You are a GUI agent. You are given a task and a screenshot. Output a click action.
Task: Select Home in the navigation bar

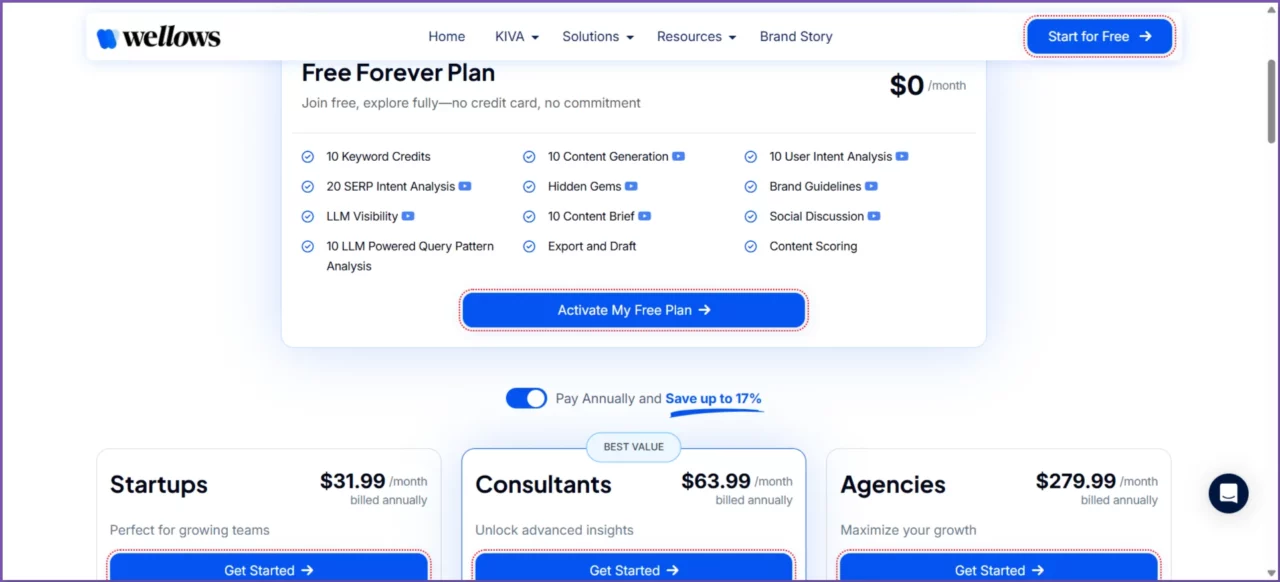[446, 36]
